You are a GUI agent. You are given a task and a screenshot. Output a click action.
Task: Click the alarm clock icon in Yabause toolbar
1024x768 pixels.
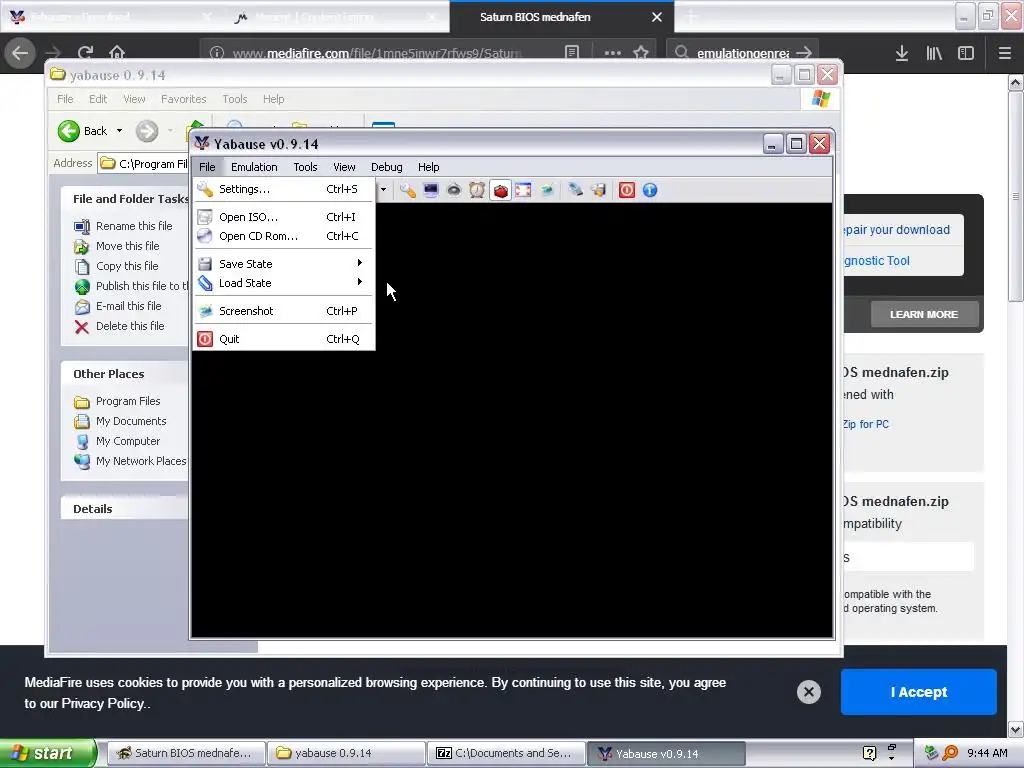(x=477, y=190)
